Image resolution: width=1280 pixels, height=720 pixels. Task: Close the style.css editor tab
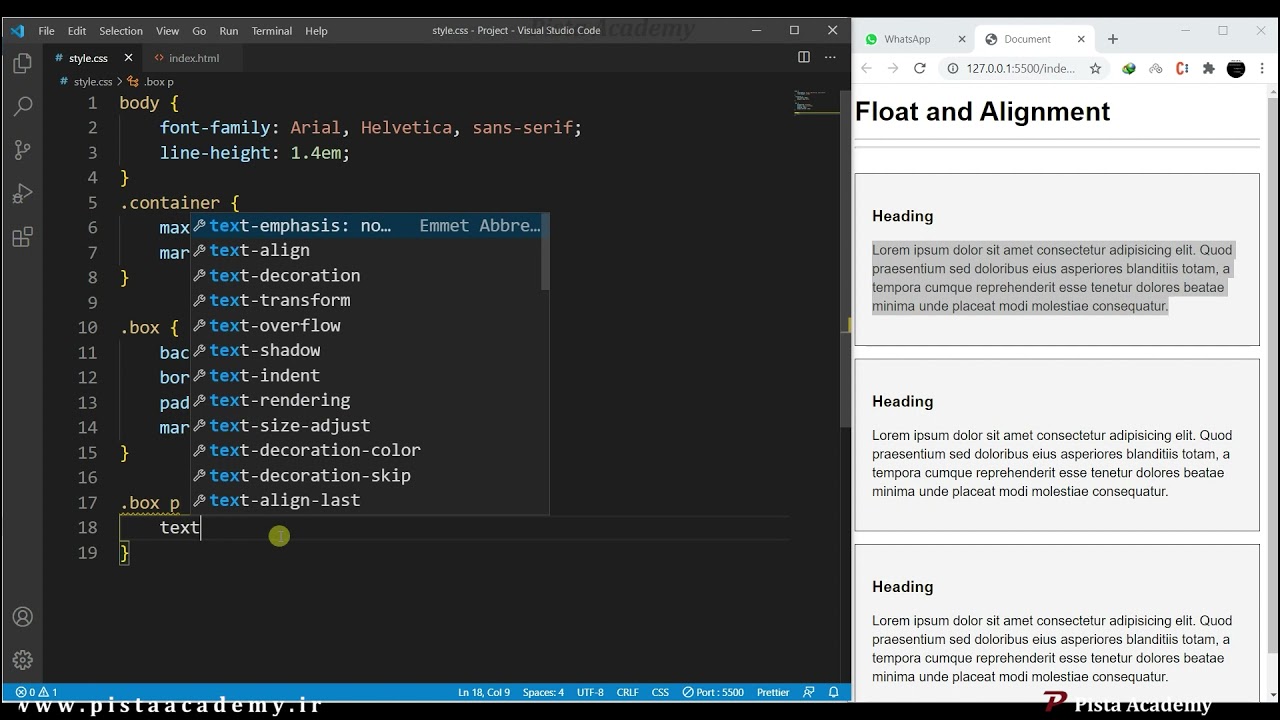tap(128, 58)
